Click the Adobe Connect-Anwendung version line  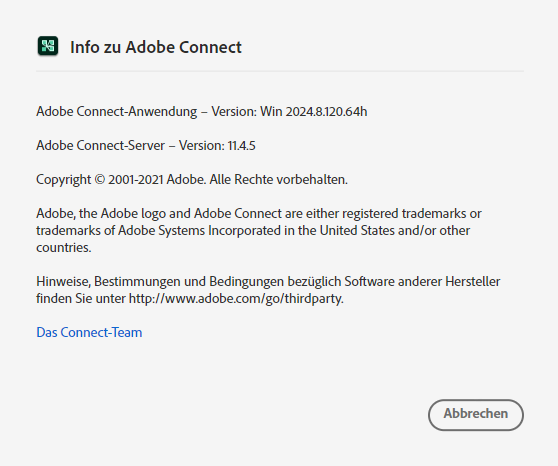[202, 112]
